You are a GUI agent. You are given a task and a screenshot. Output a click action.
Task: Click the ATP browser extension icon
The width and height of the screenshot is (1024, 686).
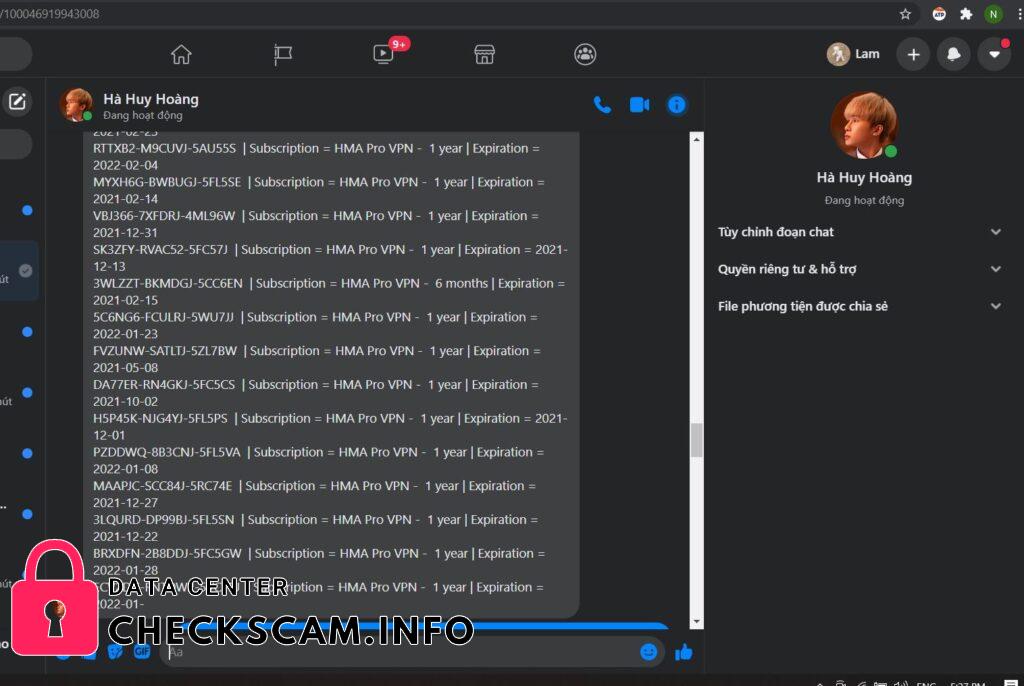939,14
